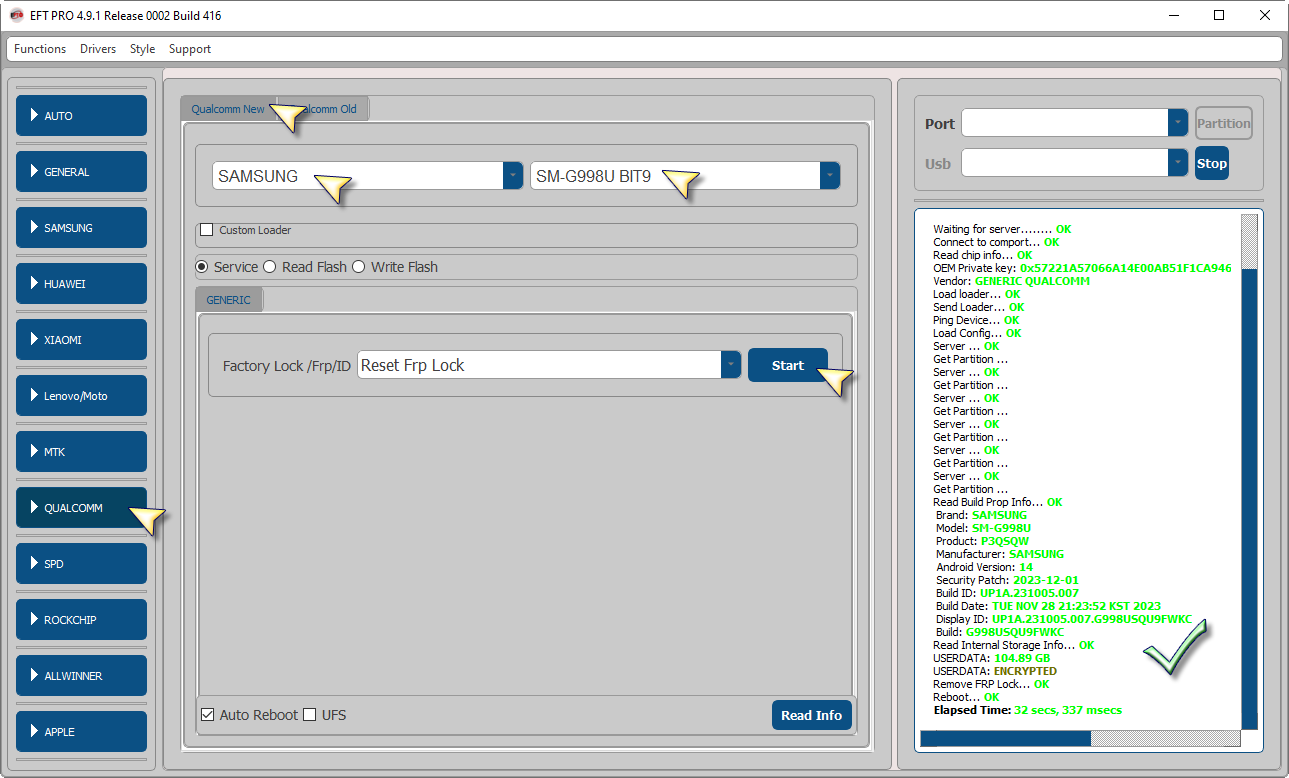The image size is (1289, 778).
Task: Select the SAMSUNG sidebar module
Action: (x=81, y=228)
